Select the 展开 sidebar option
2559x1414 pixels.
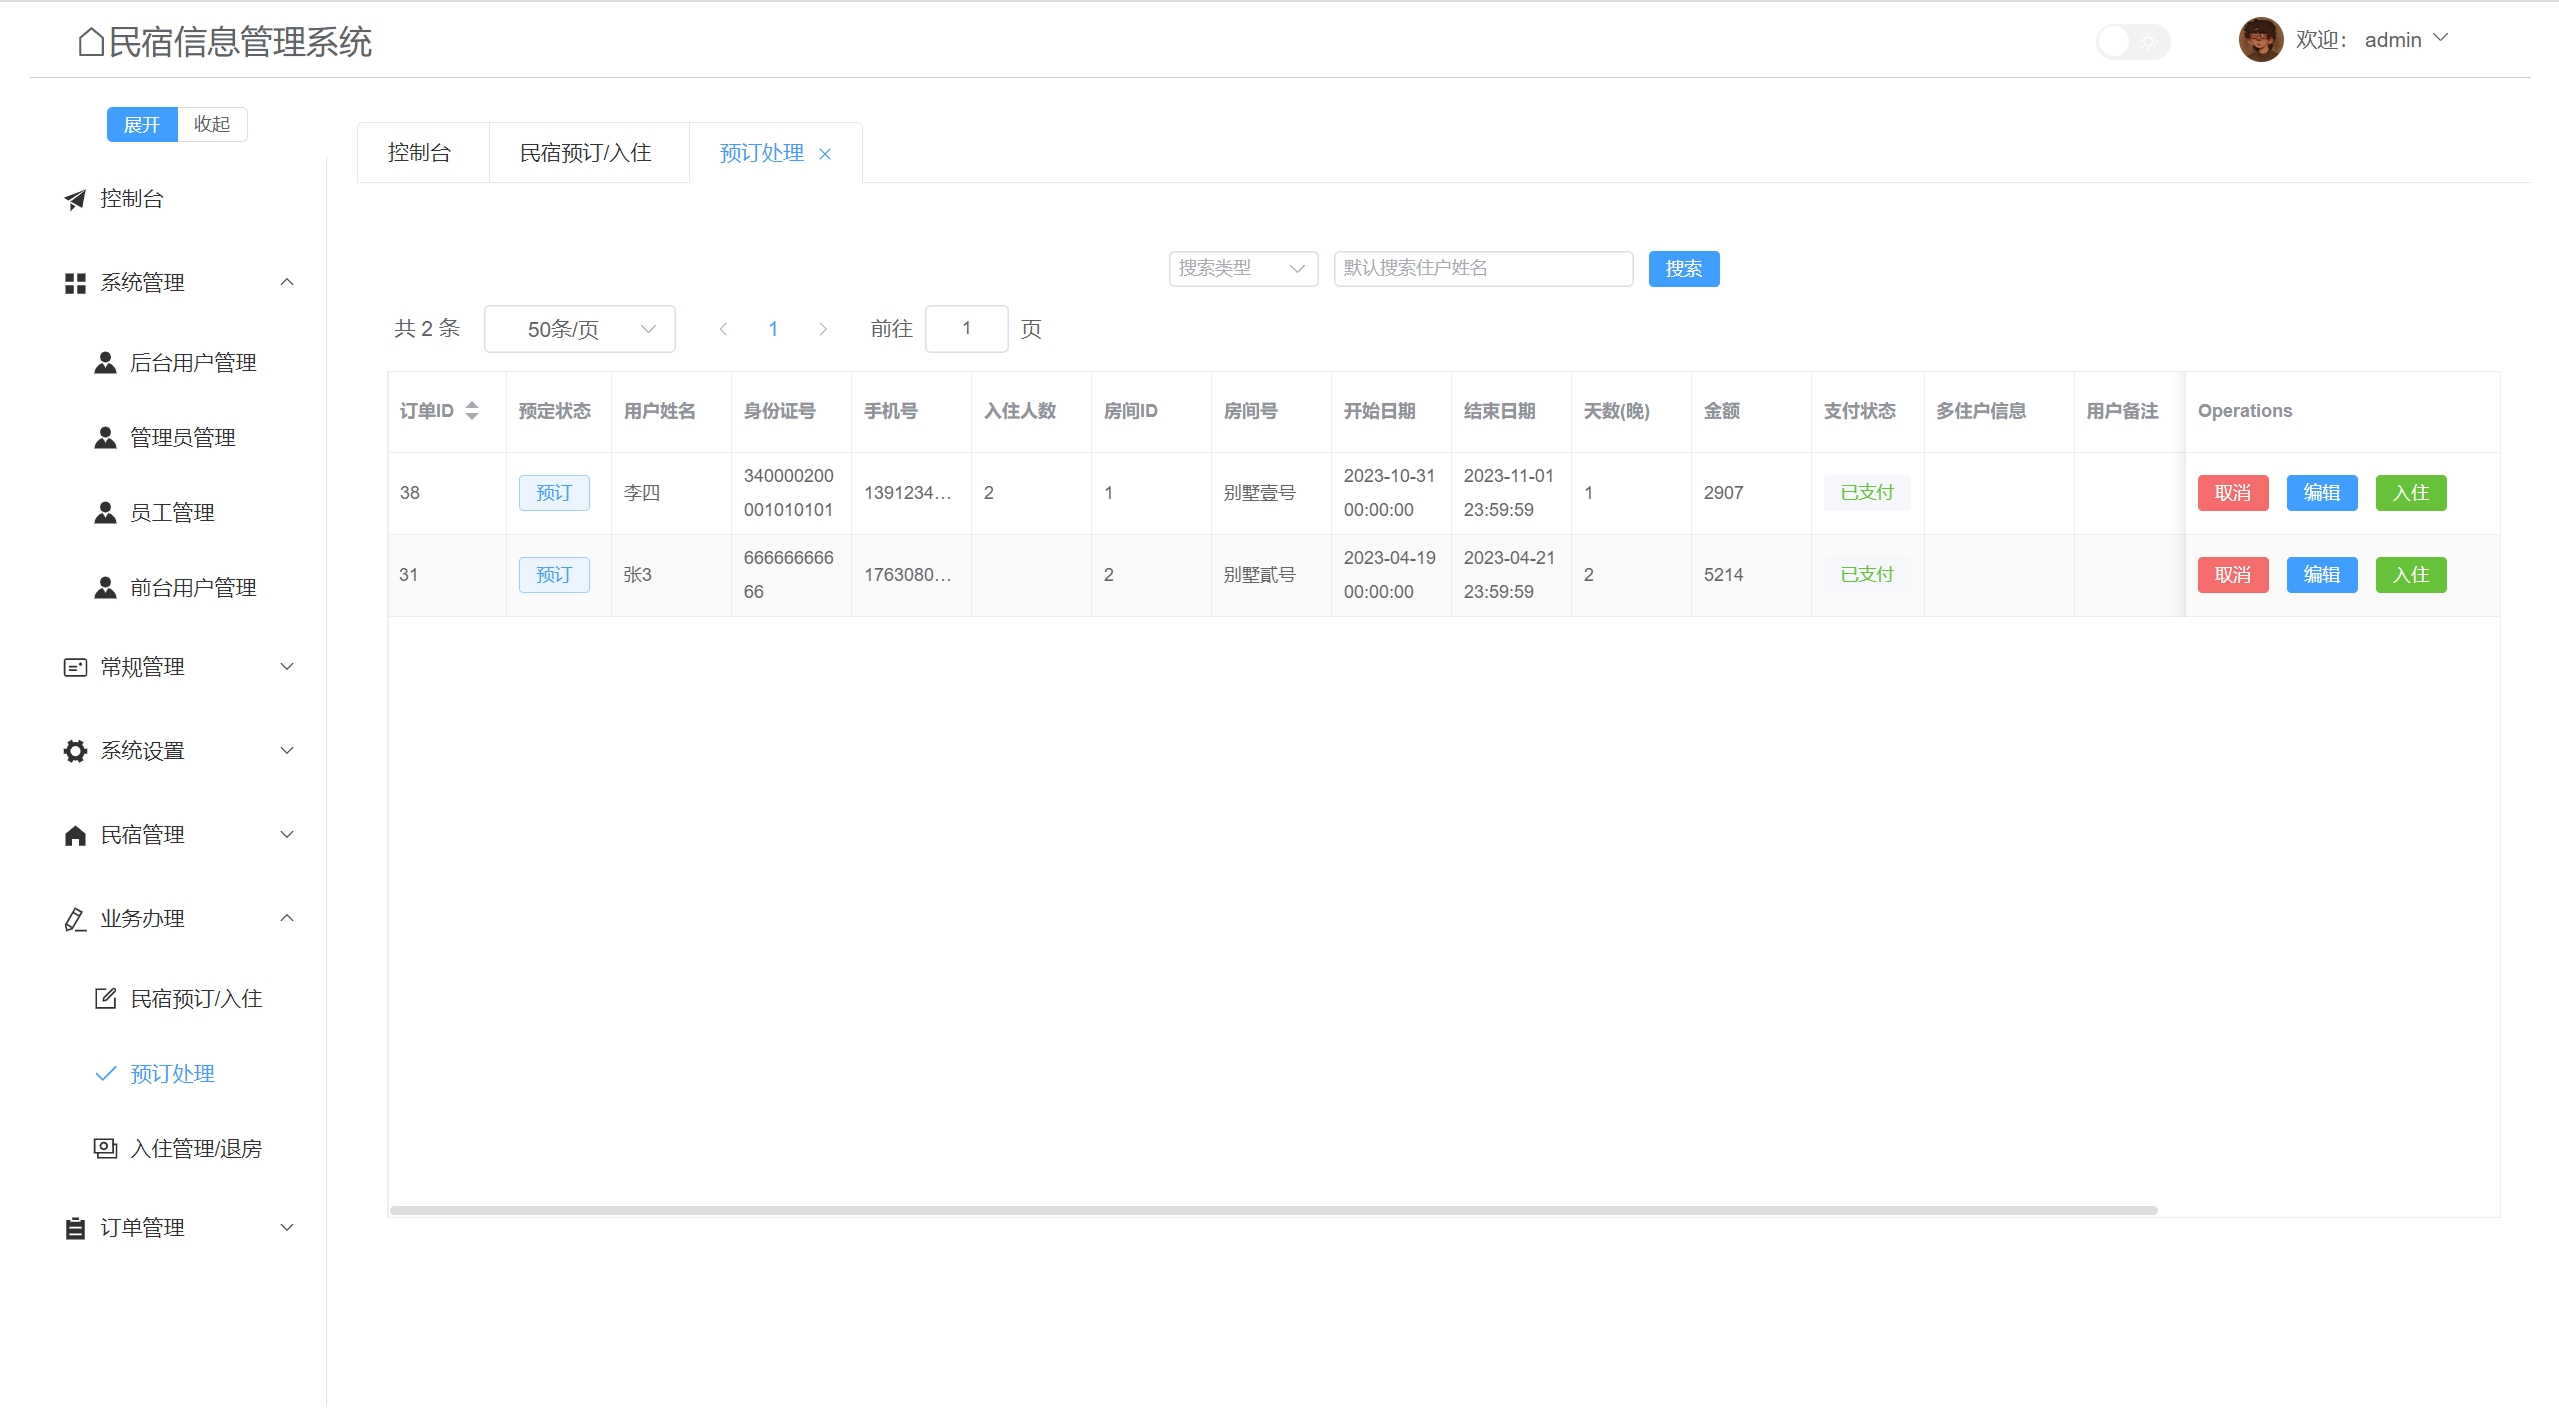point(142,124)
